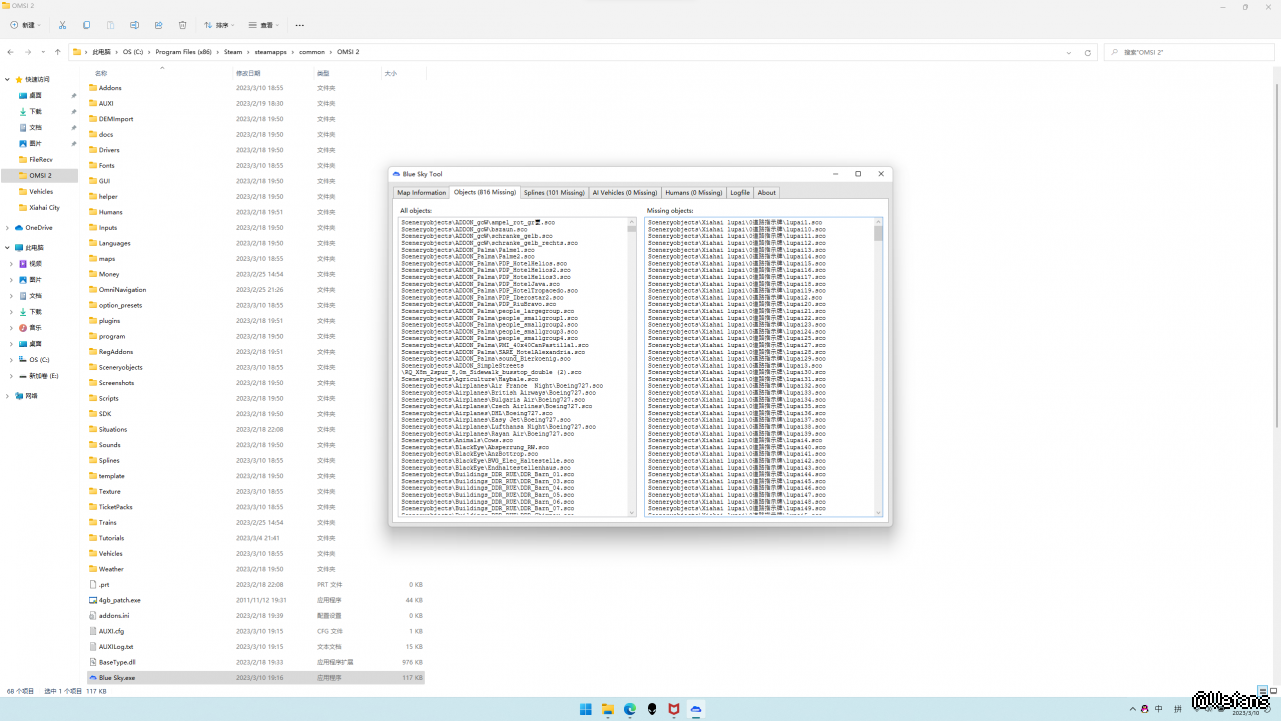1281x721 pixels.
Task: Click the search box for OMSI 2
Action: [x=1190, y=52]
